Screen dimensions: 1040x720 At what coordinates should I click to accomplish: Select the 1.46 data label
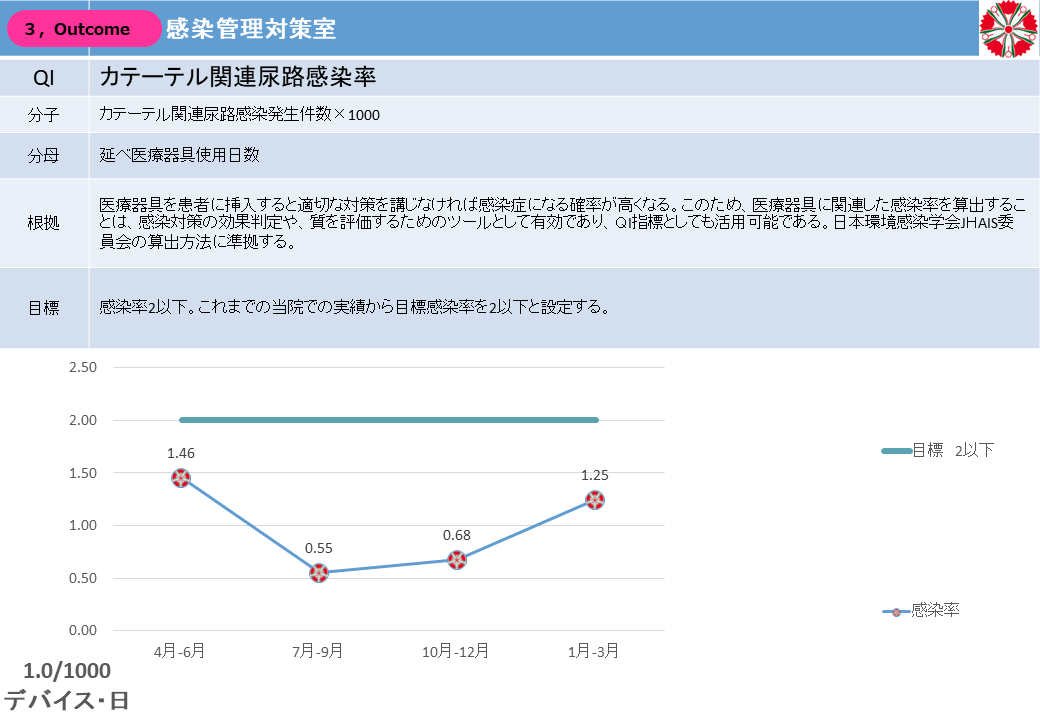pos(181,453)
